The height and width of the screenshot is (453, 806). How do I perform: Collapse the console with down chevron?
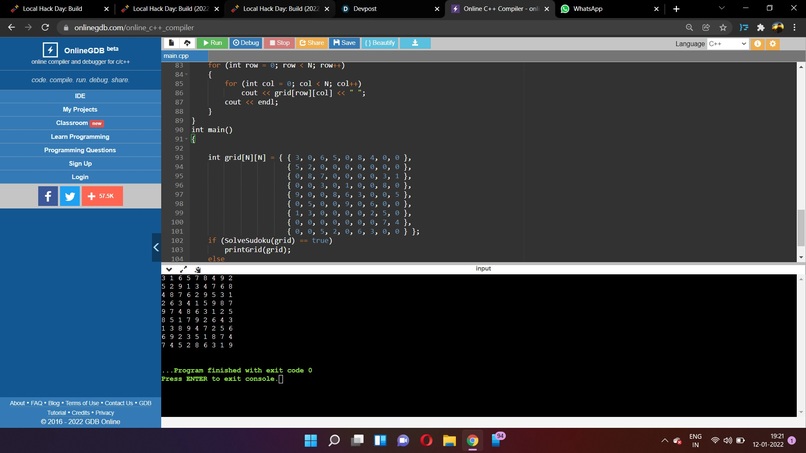[x=169, y=269]
